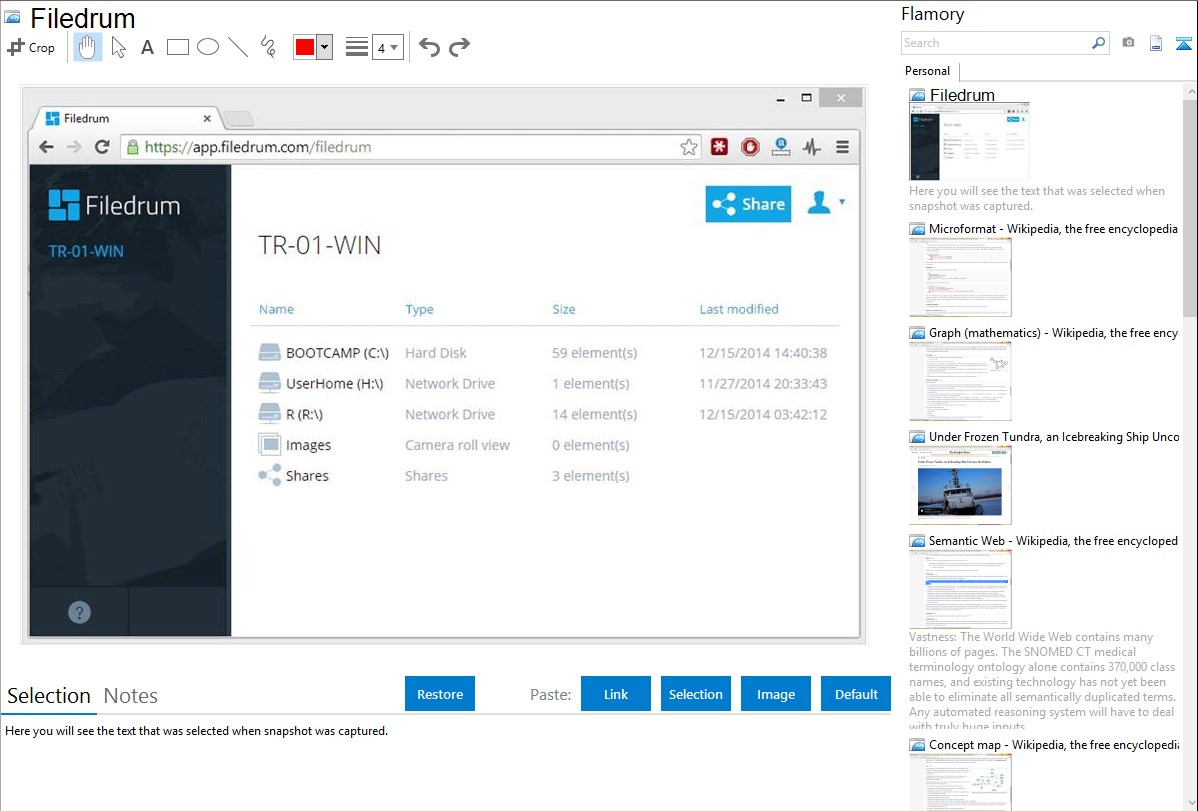Open the browser hamburger menu
1198x811 pixels.
842,147
